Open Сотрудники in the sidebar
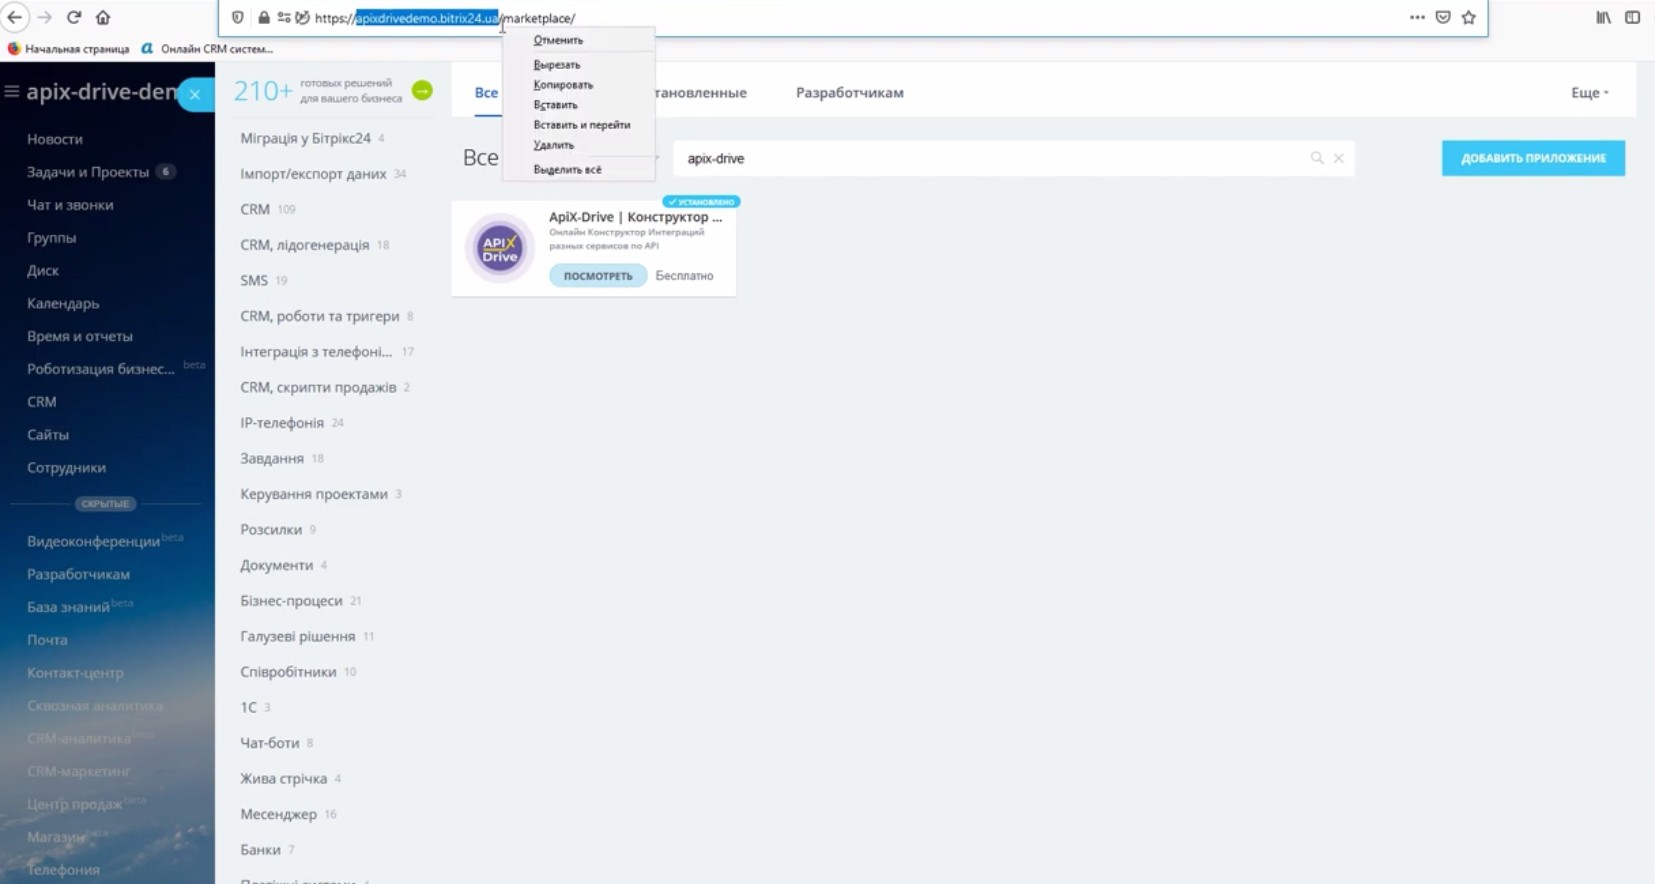 (66, 468)
